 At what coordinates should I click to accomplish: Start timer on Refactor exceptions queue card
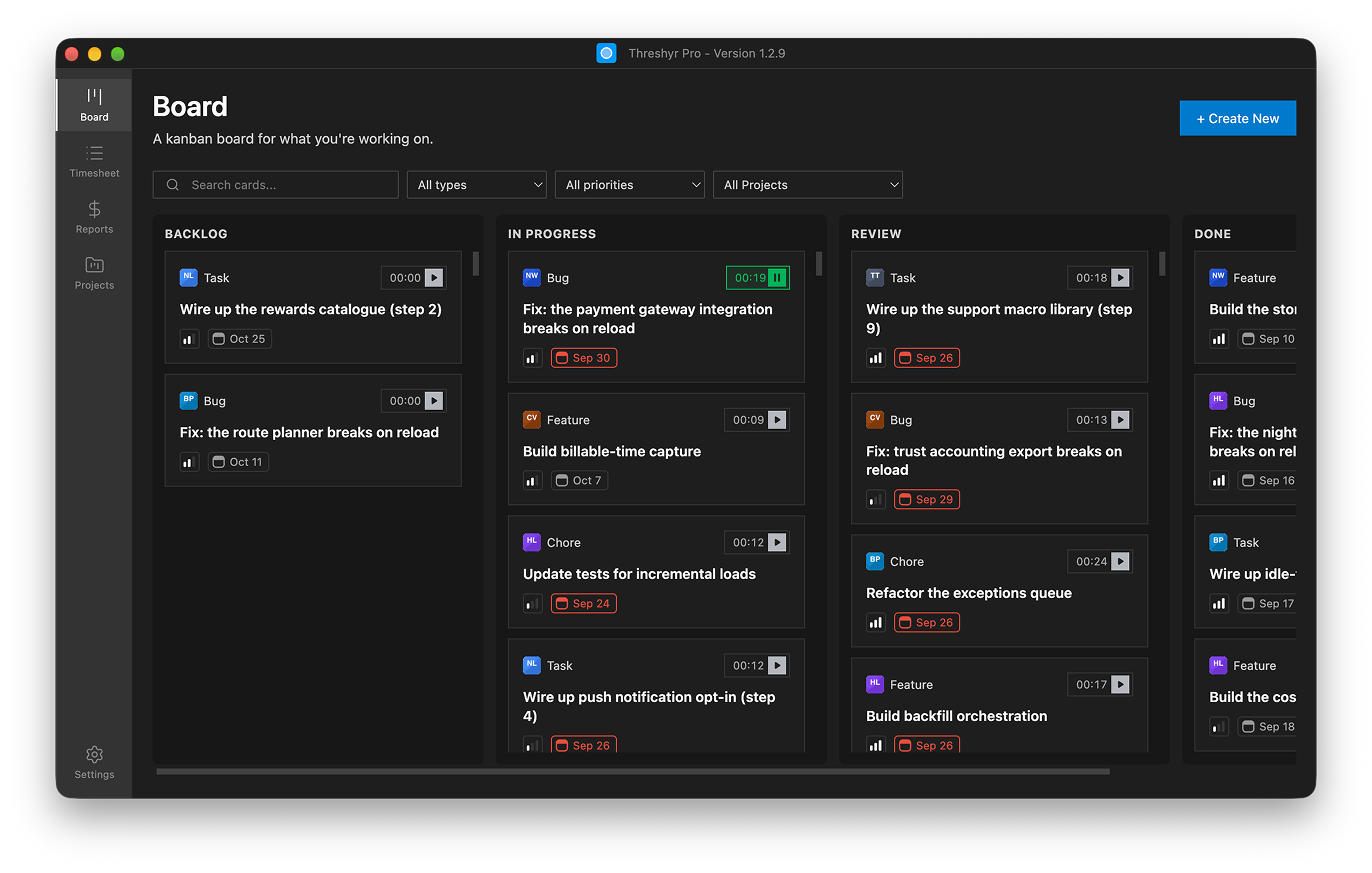point(1120,562)
